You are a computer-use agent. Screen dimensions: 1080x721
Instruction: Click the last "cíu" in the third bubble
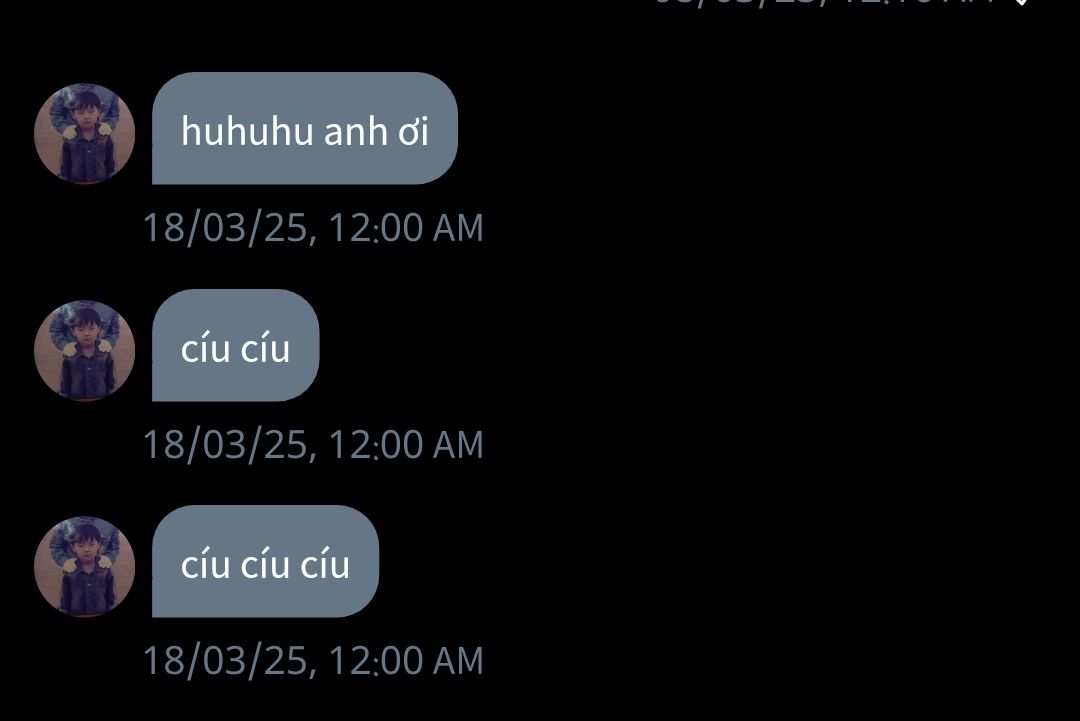[325, 564]
